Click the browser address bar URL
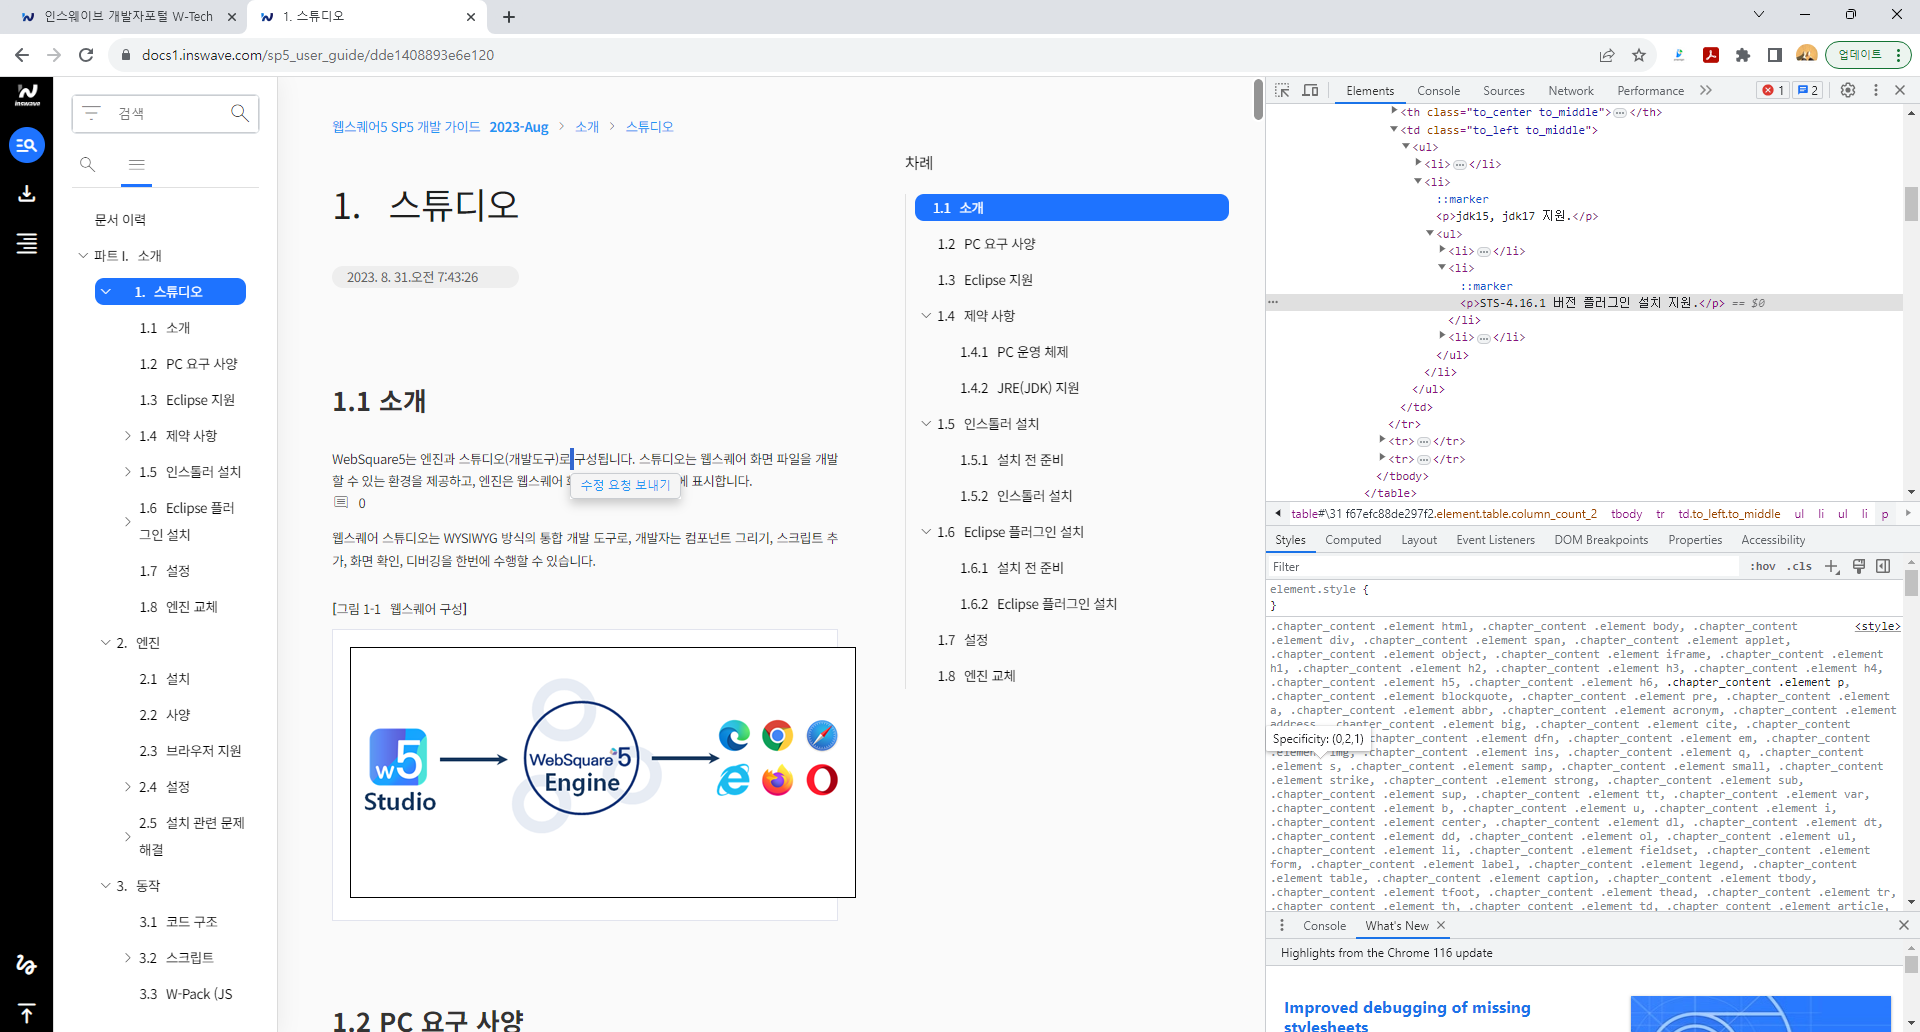Image resolution: width=1920 pixels, height=1032 pixels. point(318,55)
